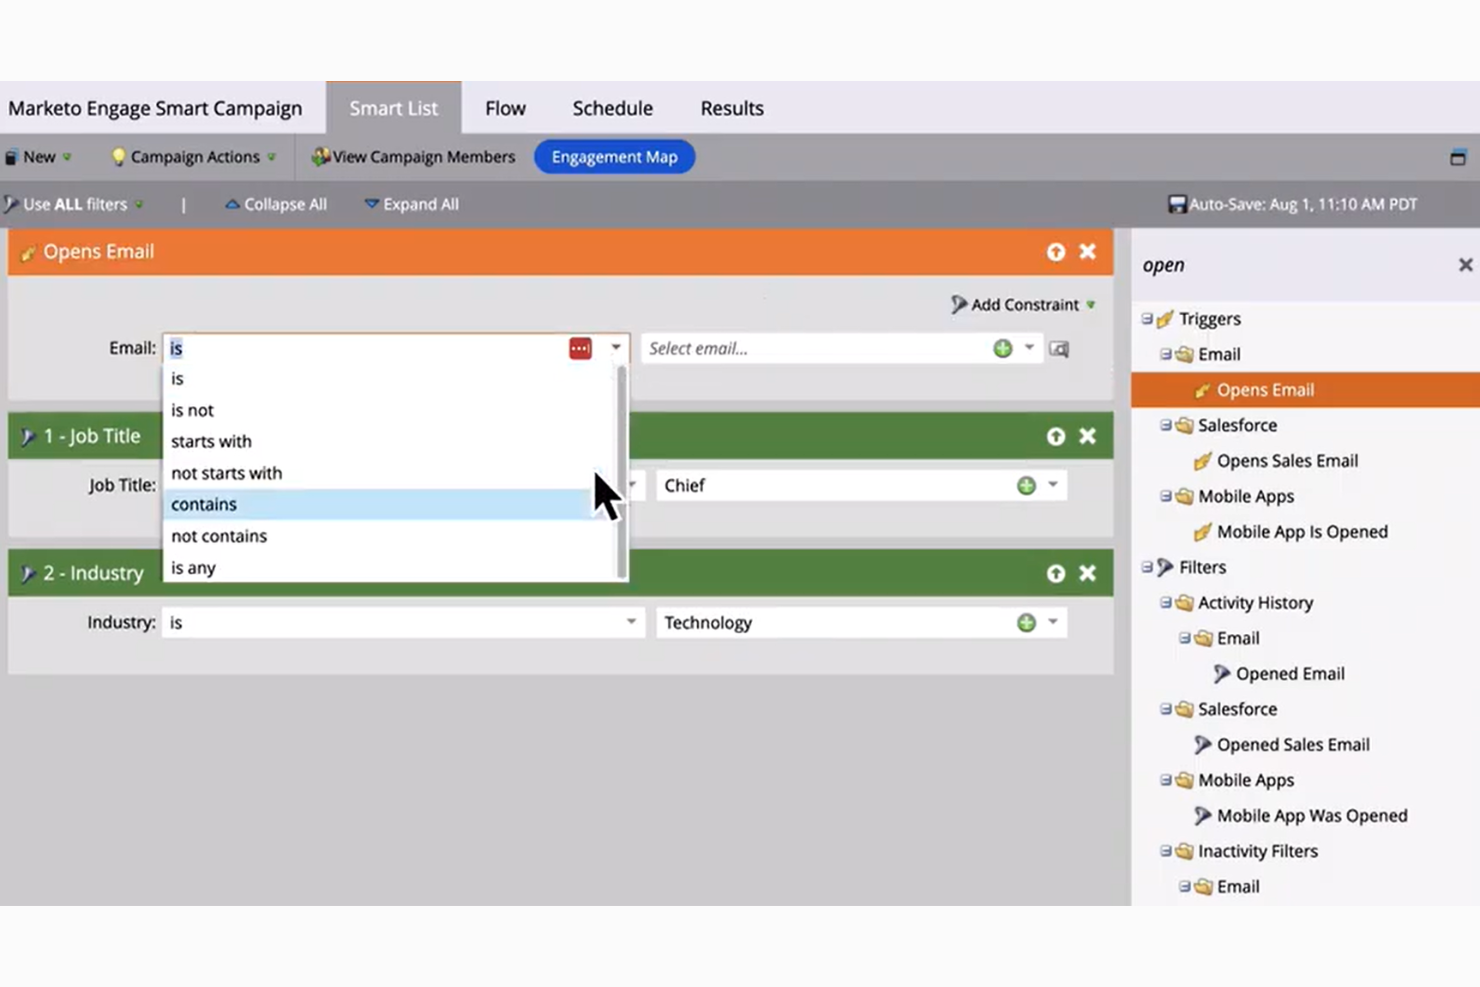The height and width of the screenshot is (987, 1480).
Task: Move Industry filter up arrow
Action: 1056,573
